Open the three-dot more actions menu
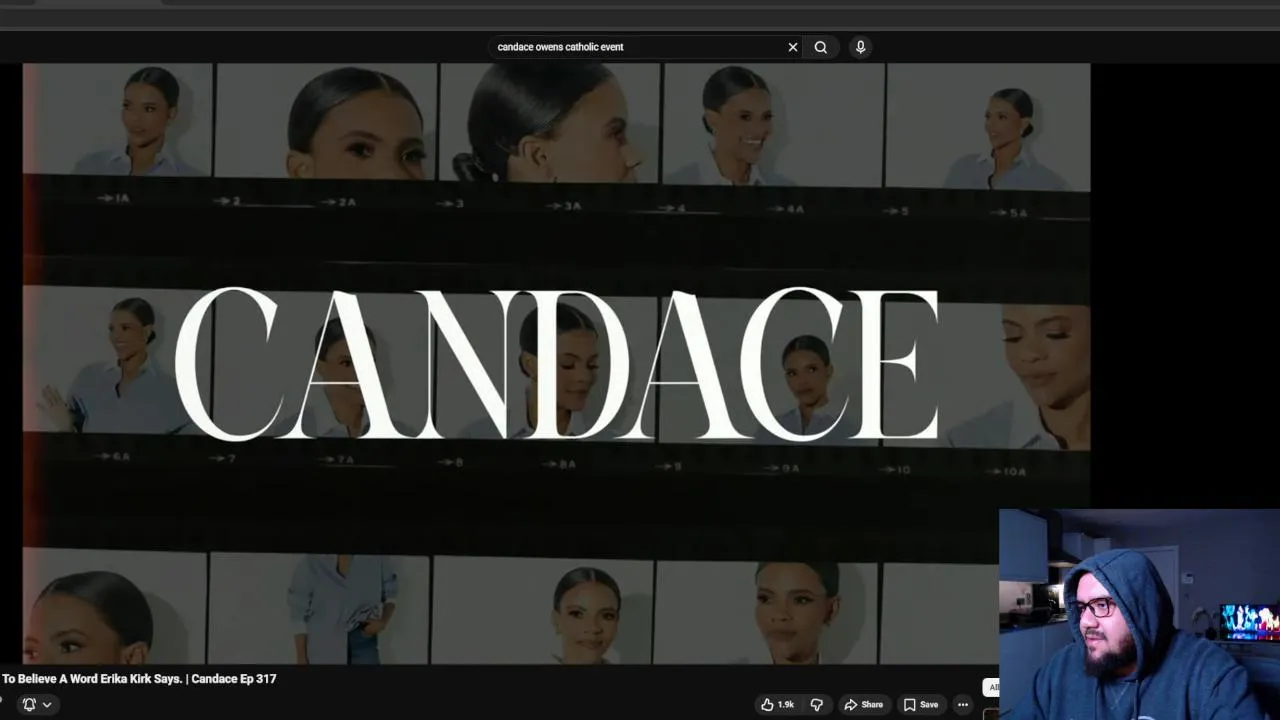This screenshot has width=1280, height=720. (963, 704)
